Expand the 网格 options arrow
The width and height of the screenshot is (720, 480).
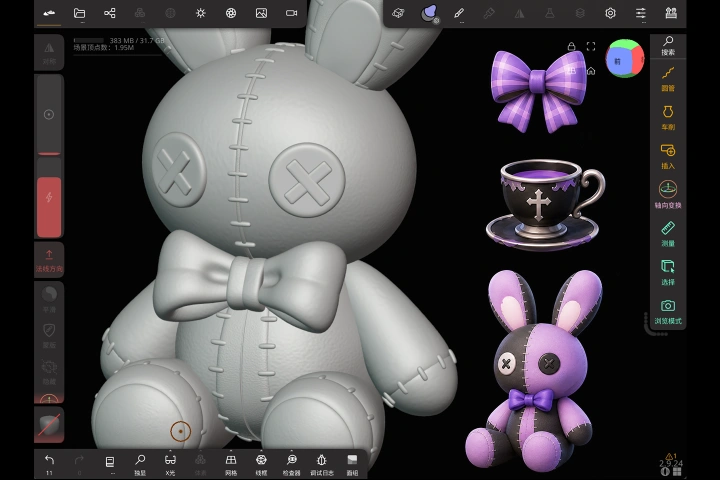coord(231,451)
